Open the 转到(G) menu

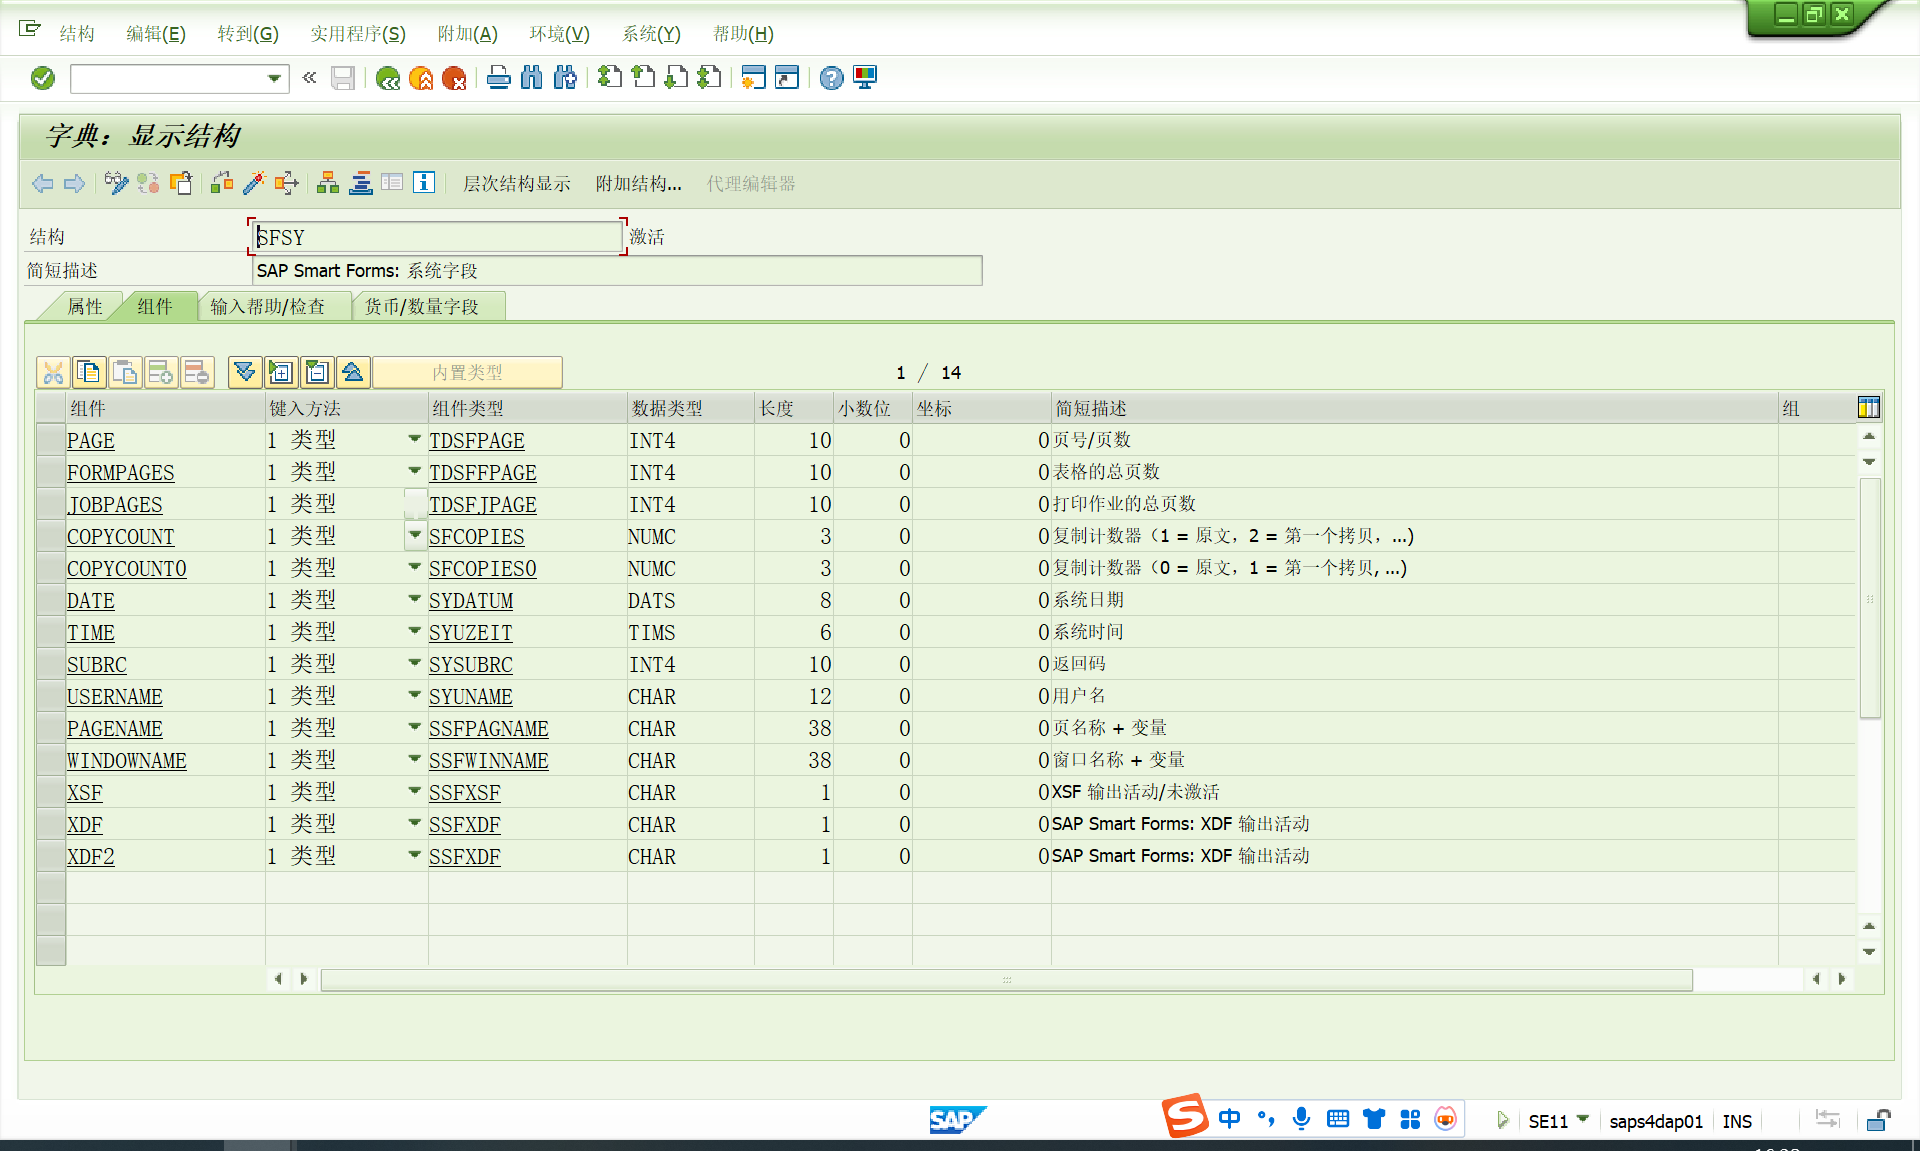(x=248, y=34)
